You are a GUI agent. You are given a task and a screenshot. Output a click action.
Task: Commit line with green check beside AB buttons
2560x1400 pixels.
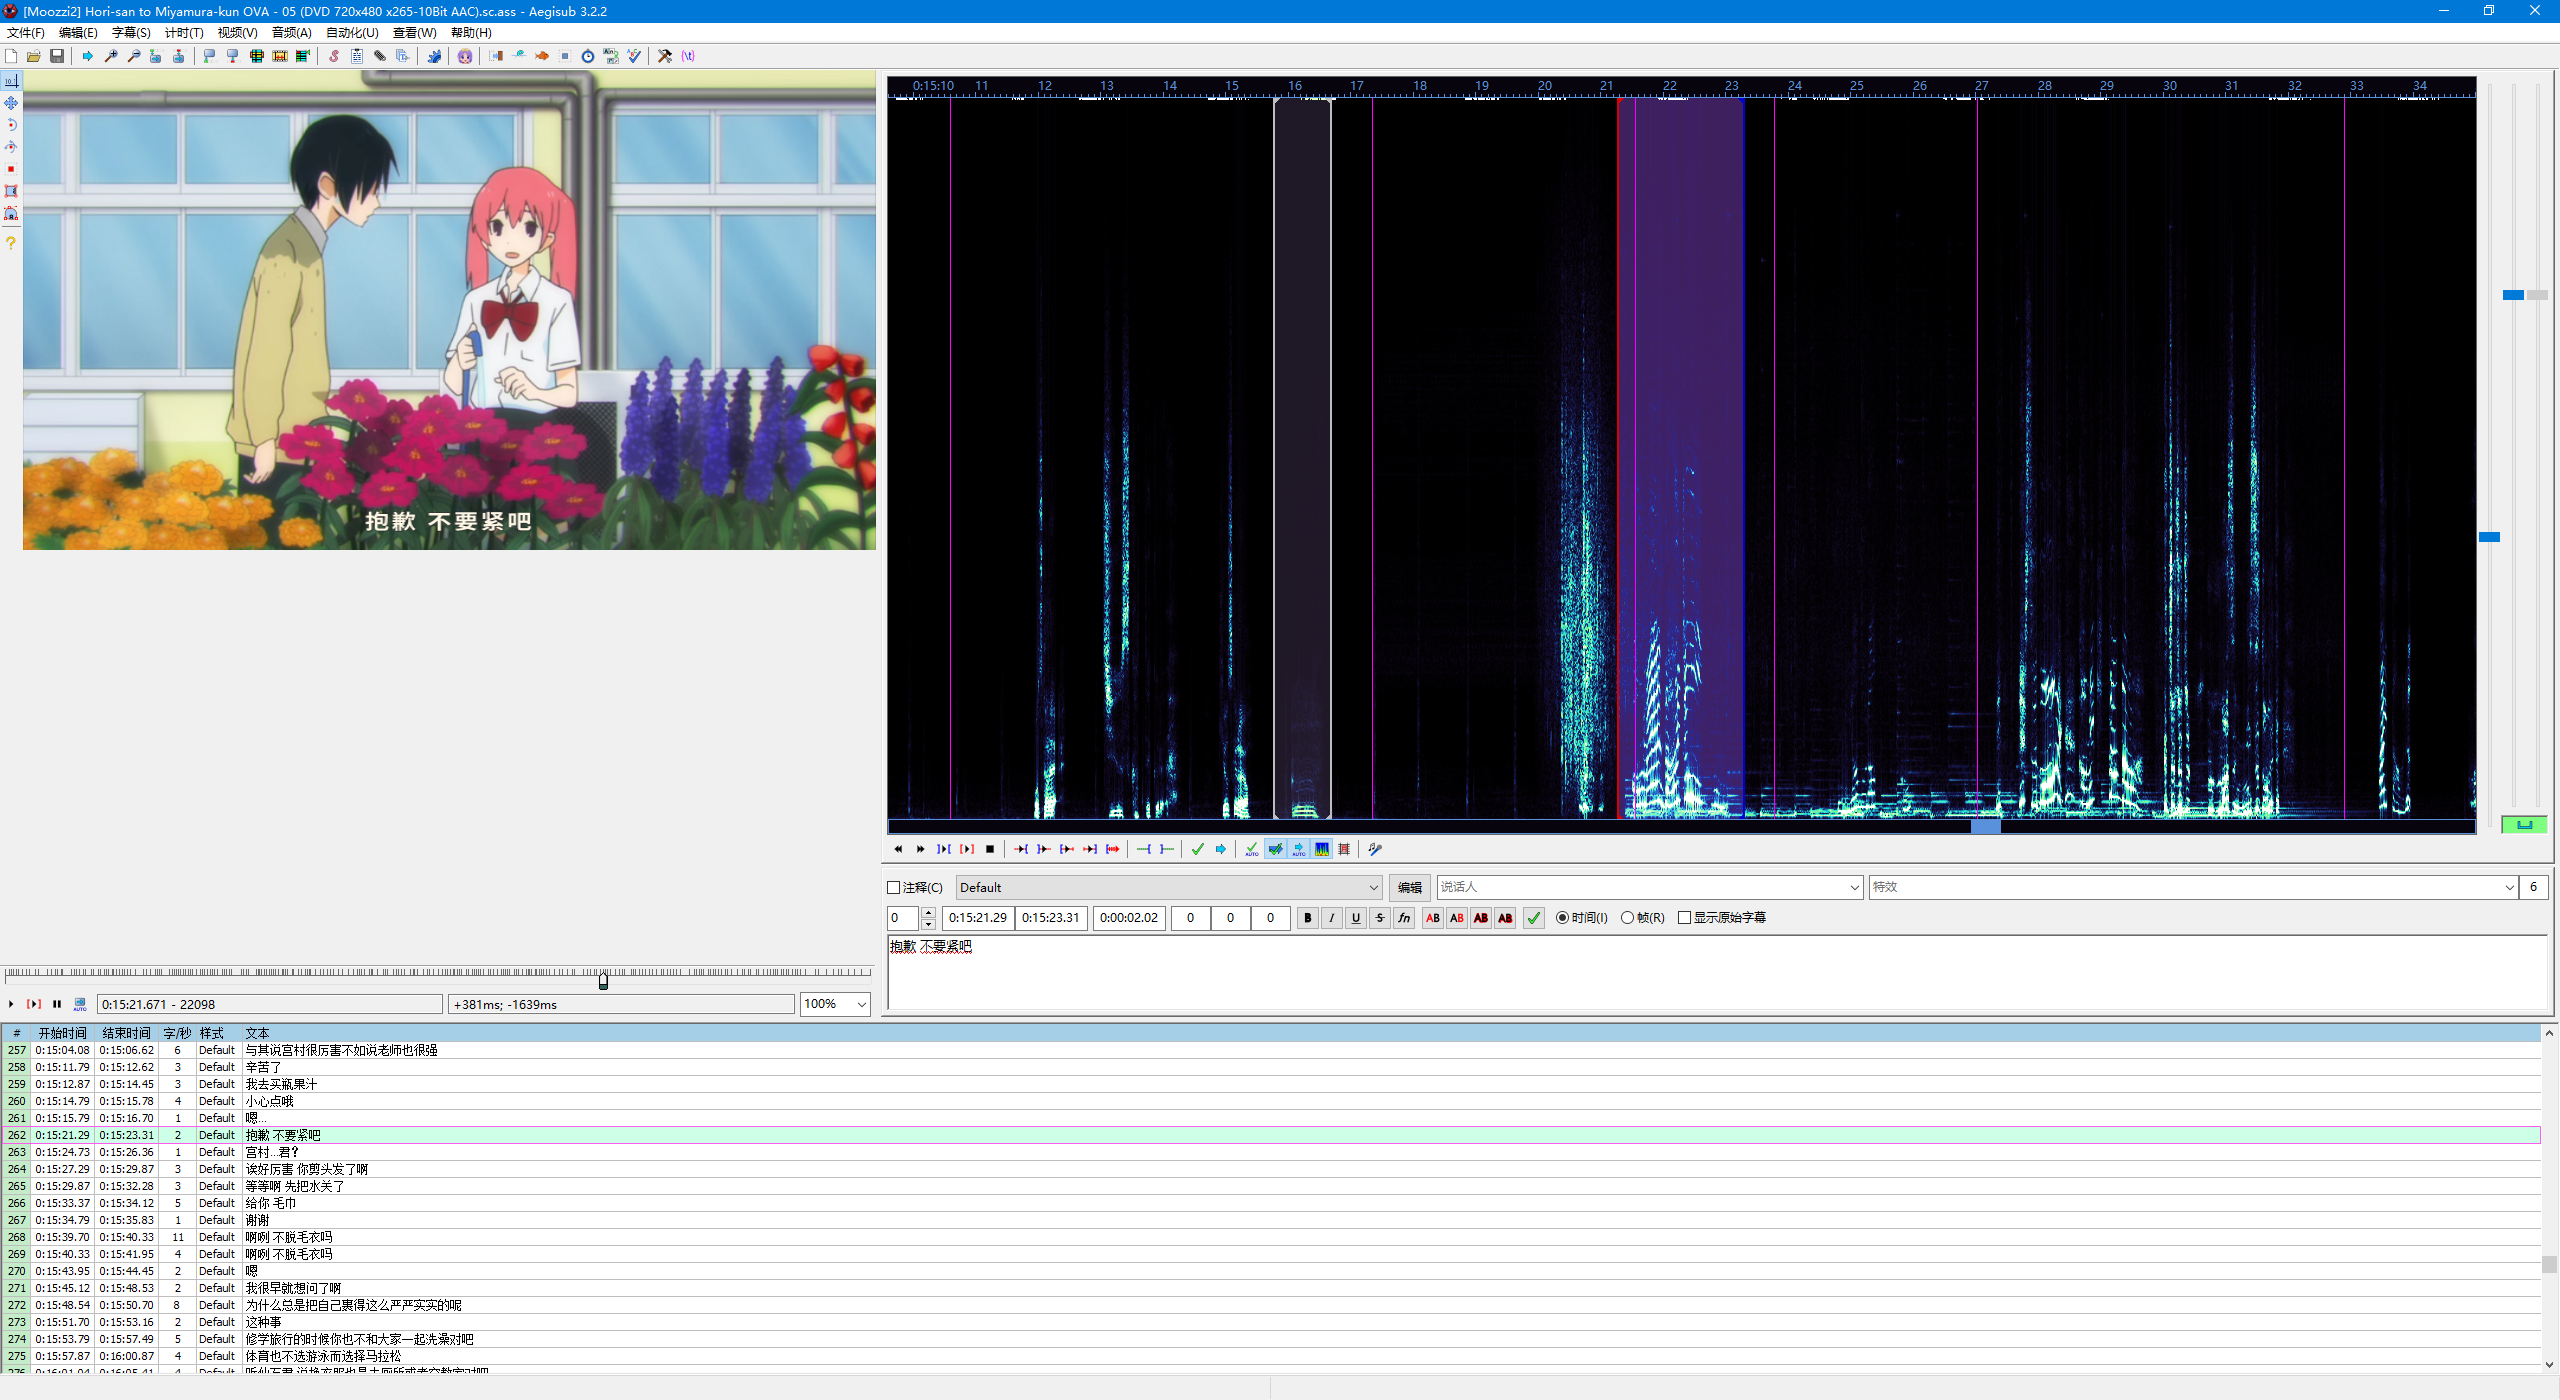(x=1534, y=918)
